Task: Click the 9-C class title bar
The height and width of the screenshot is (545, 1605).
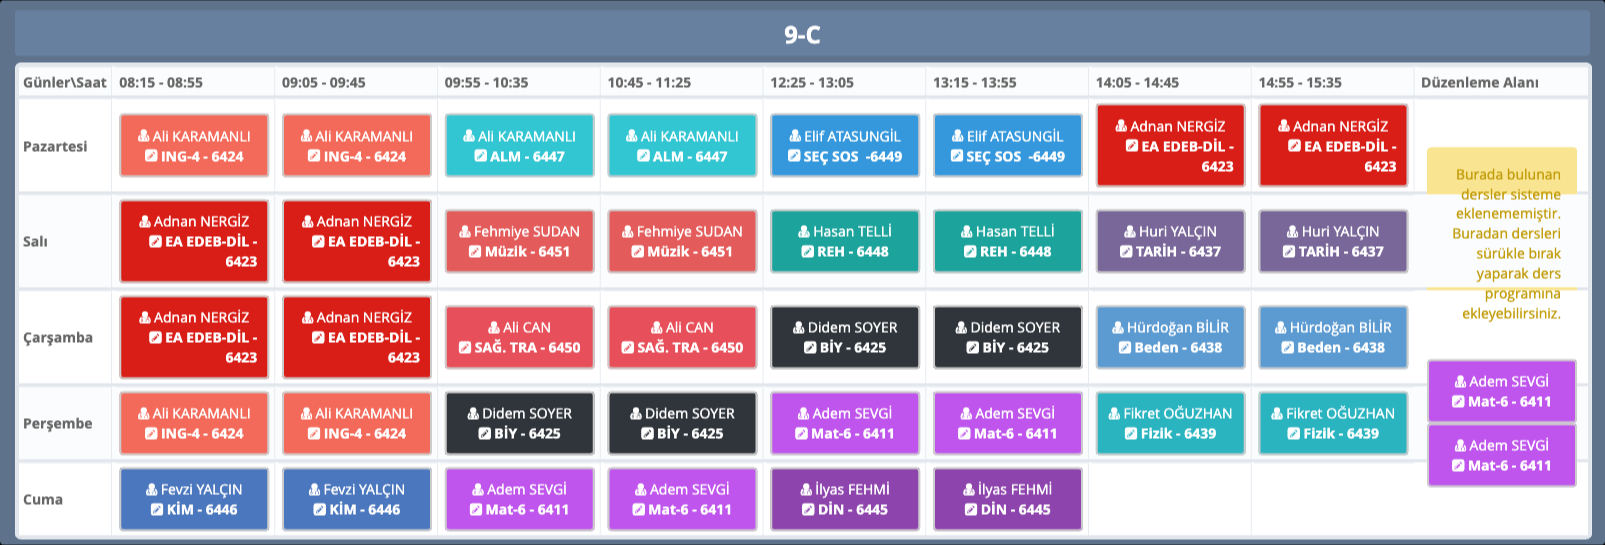Action: point(802,35)
